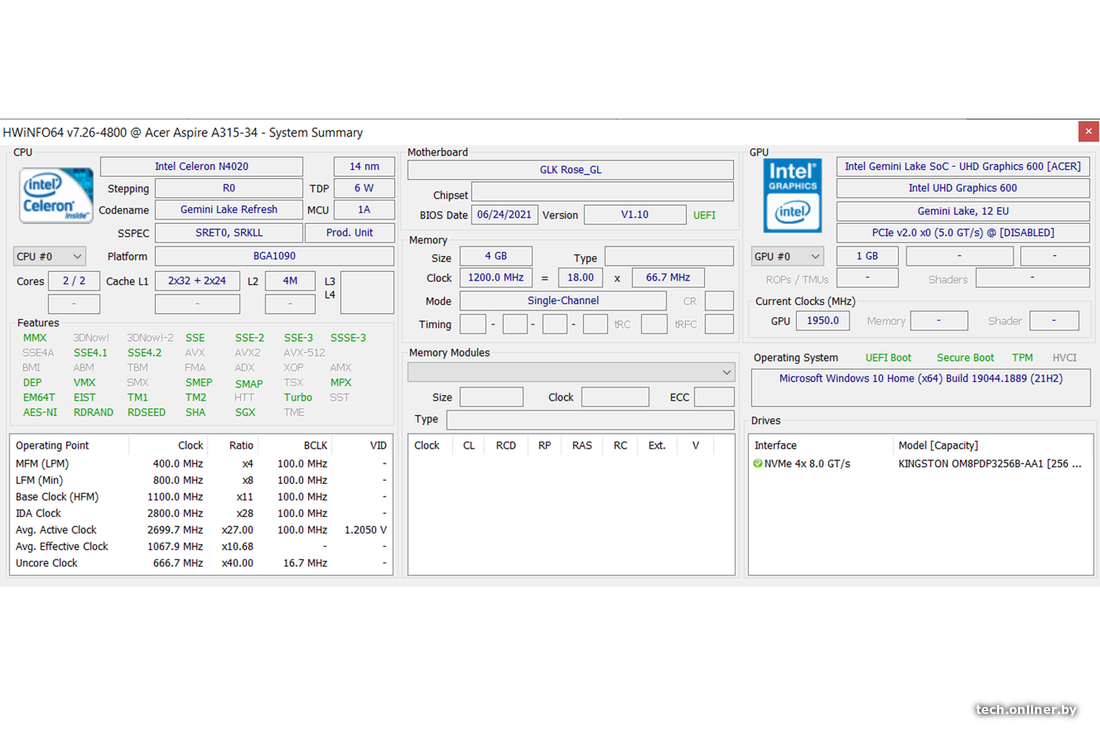
Task: Click the Intel Celeron inside logo
Action: pyautogui.click(x=57, y=195)
